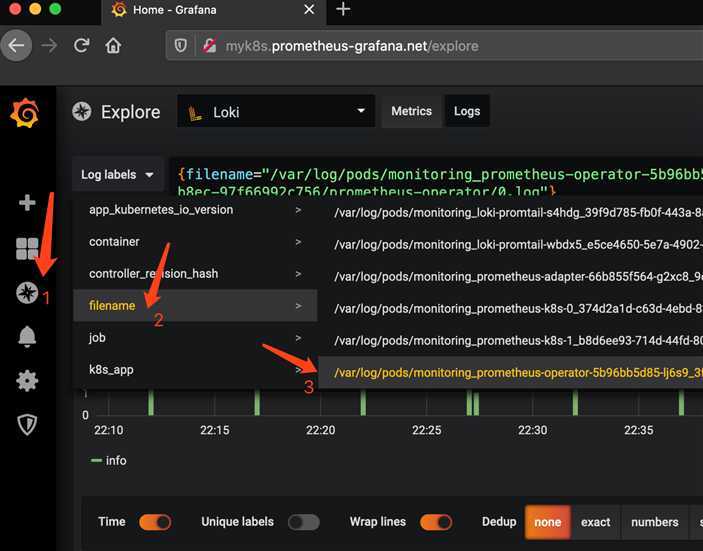Click the browser URL address bar
Viewport: 703px width, 551px height.
click(x=434, y=46)
